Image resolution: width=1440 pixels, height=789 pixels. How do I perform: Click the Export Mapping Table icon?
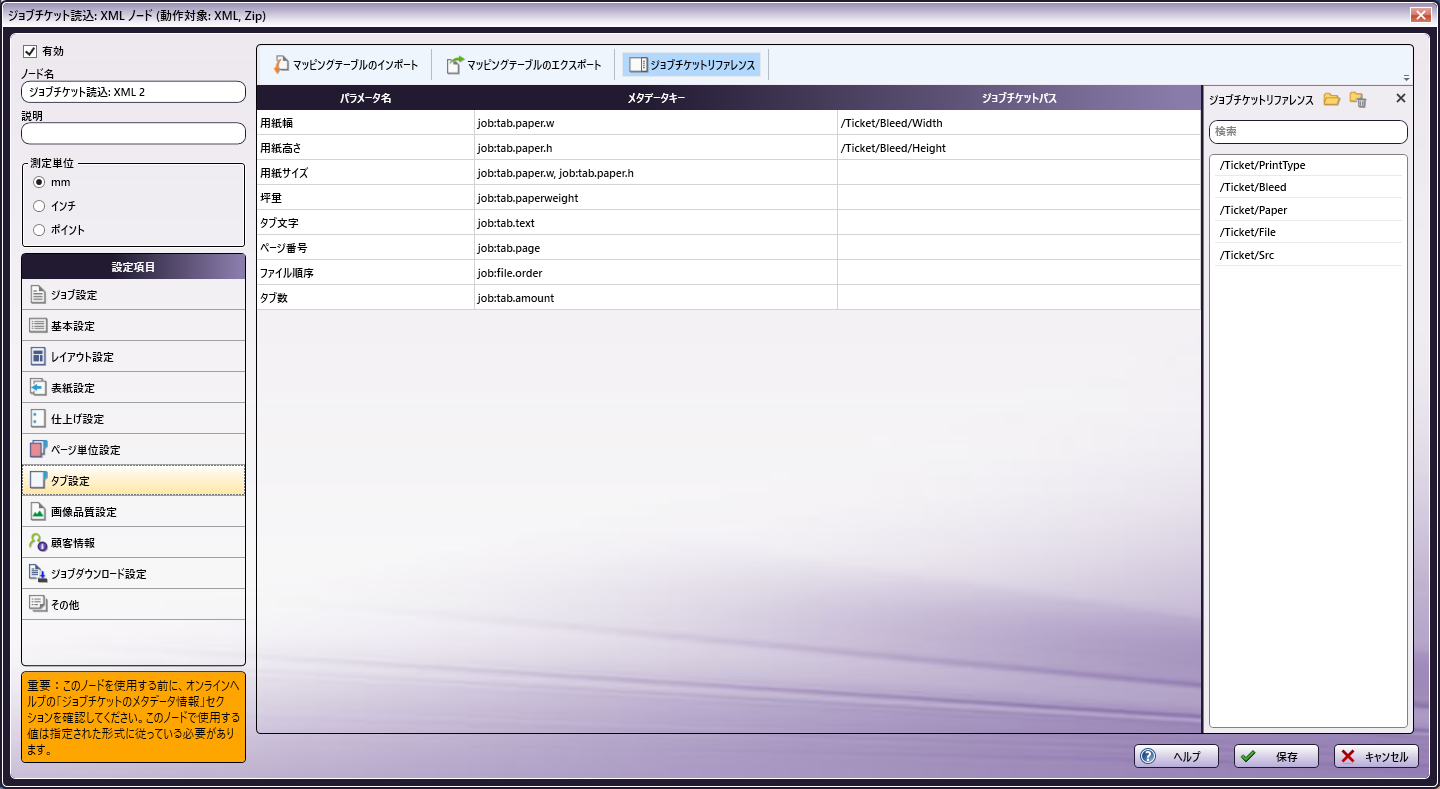[x=455, y=65]
